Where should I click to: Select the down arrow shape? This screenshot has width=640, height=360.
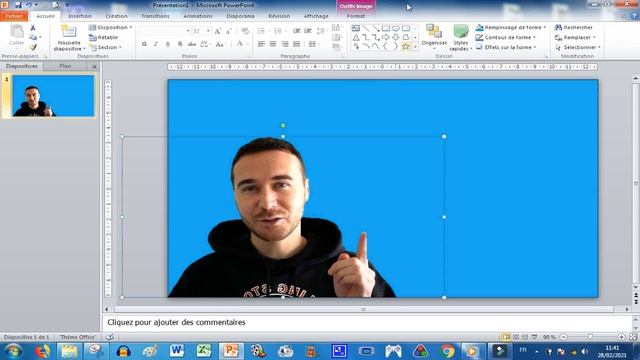tap(396, 37)
